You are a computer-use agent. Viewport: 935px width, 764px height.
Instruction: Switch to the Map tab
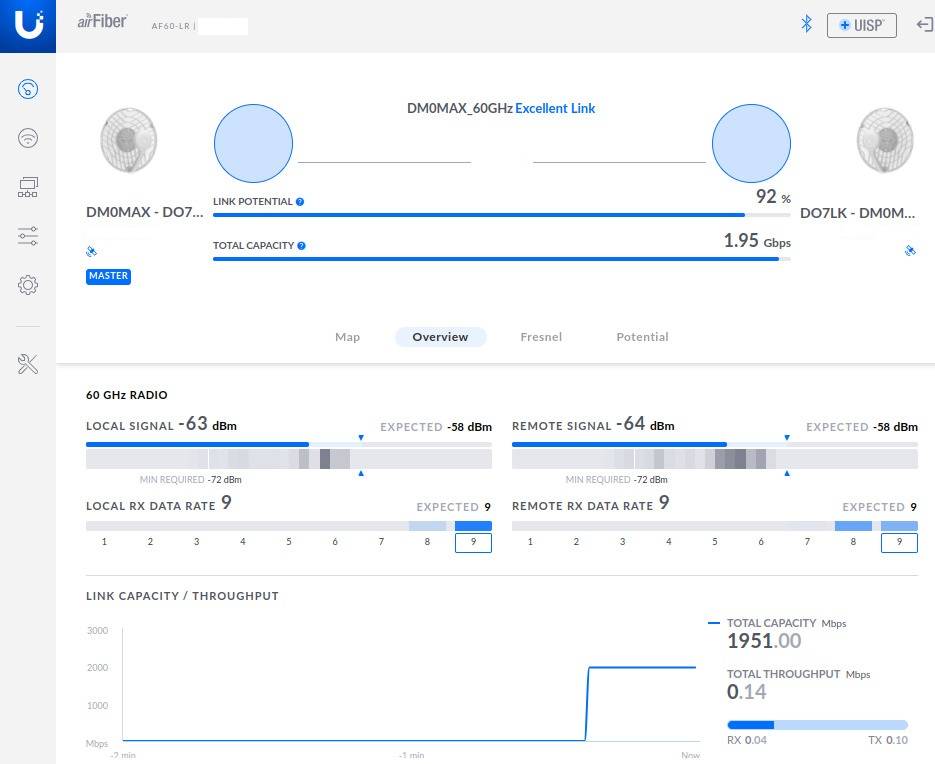click(347, 337)
